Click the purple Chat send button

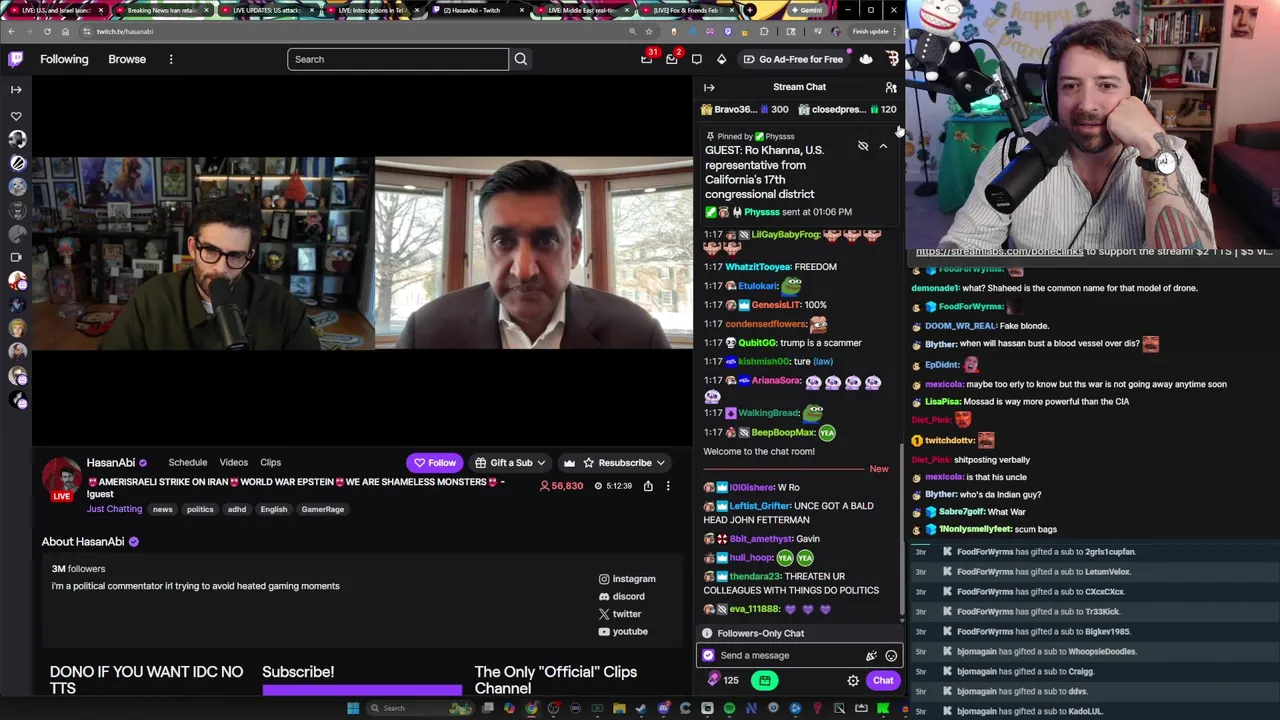tap(883, 680)
